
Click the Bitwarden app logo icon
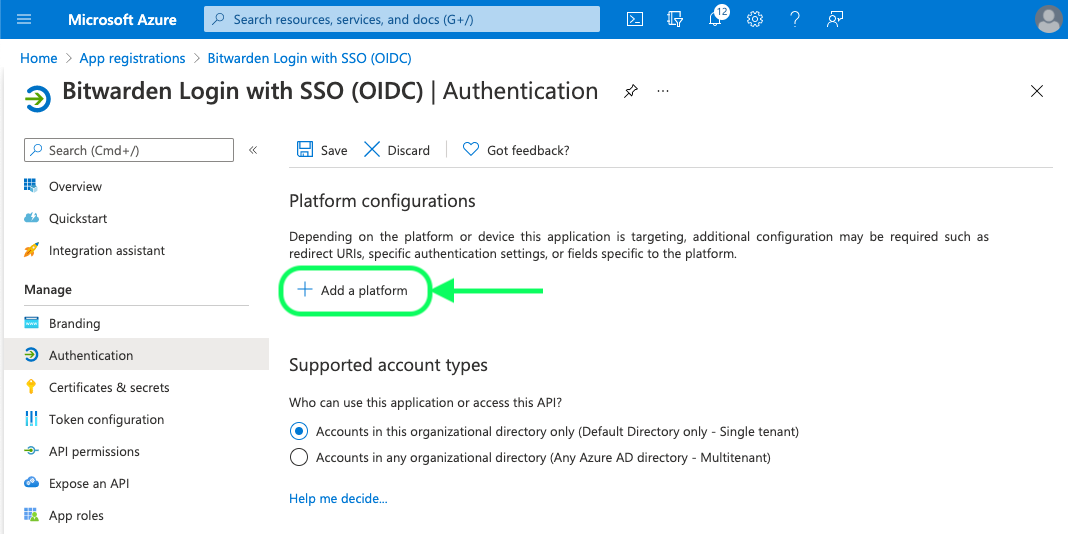tap(37, 98)
